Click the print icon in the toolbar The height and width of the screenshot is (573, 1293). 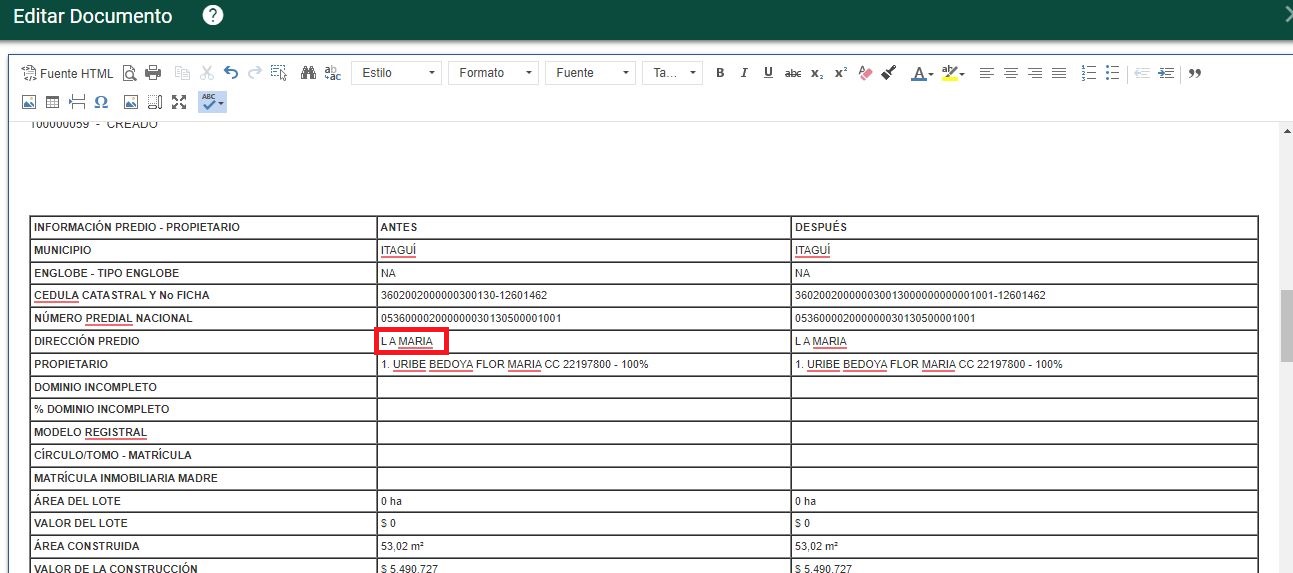click(153, 73)
